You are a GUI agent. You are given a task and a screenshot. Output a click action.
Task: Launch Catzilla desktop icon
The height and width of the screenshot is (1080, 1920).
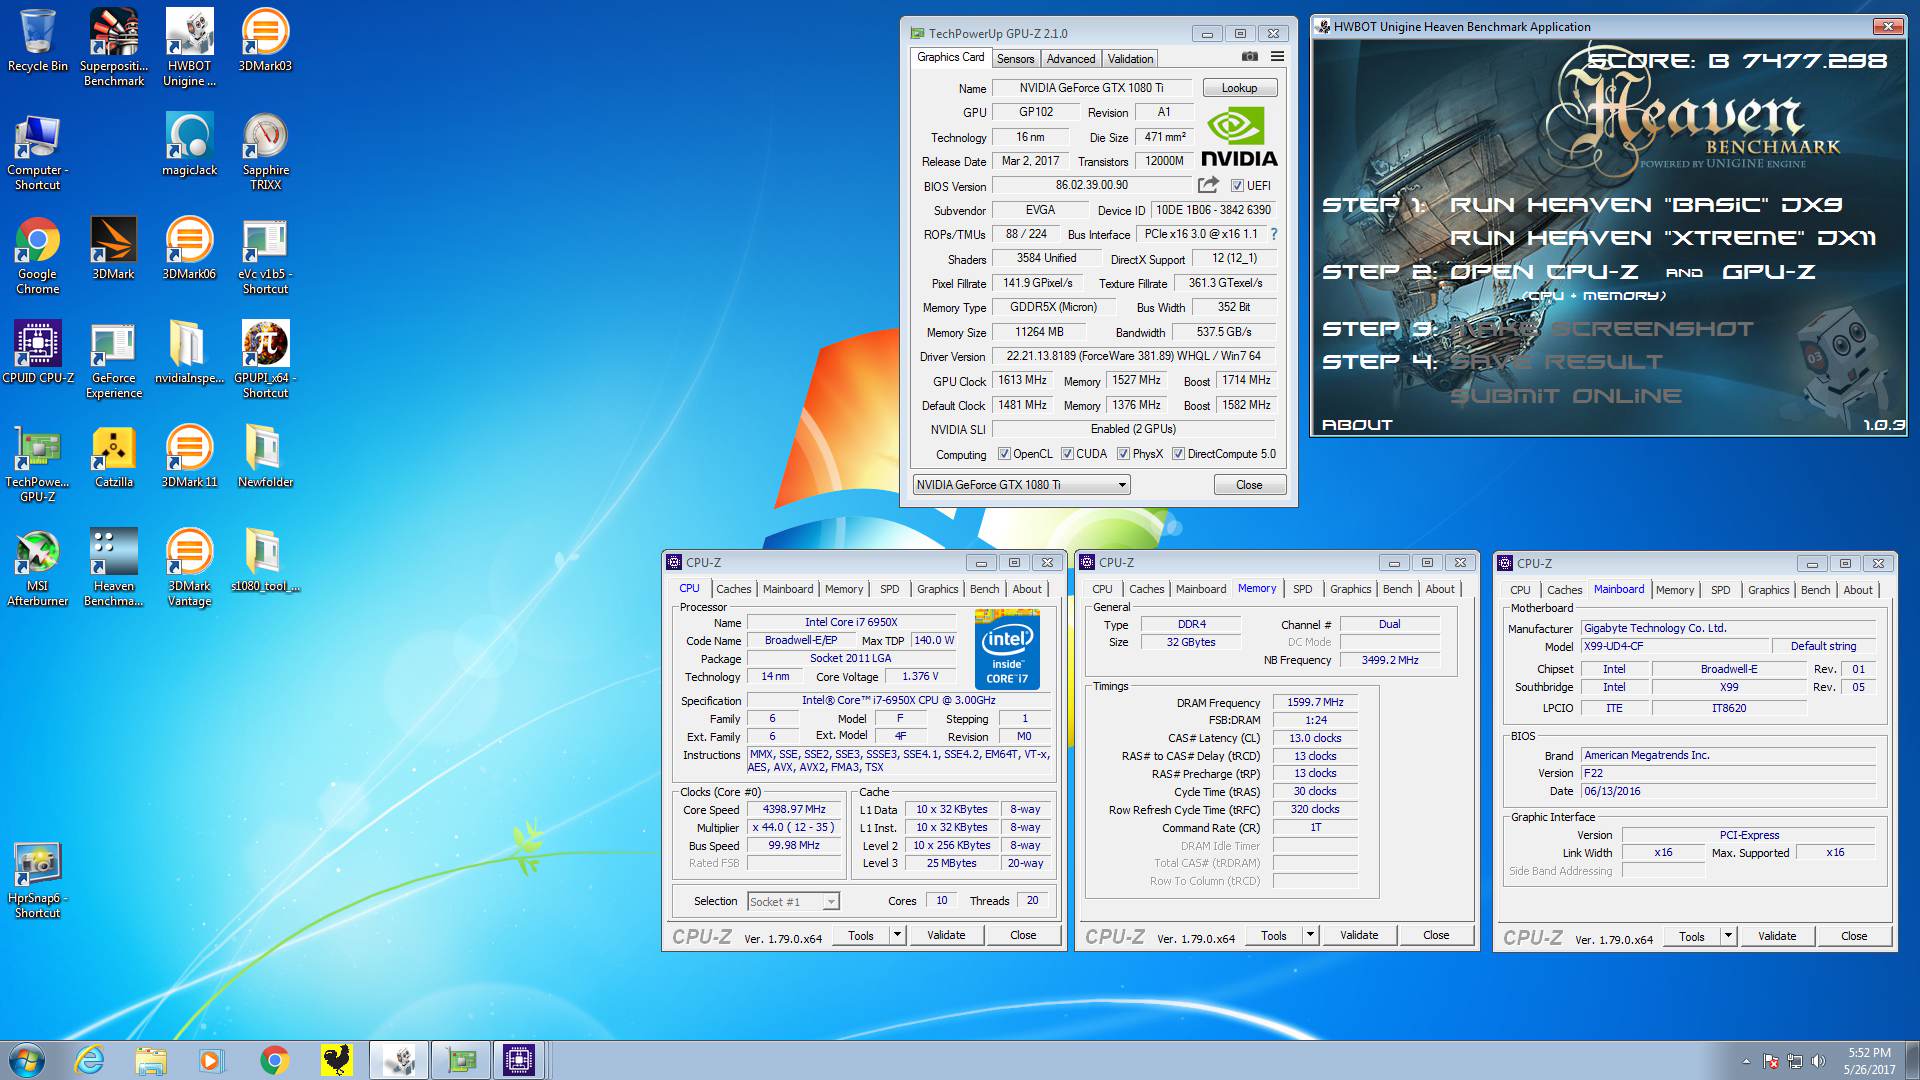(x=113, y=457)
